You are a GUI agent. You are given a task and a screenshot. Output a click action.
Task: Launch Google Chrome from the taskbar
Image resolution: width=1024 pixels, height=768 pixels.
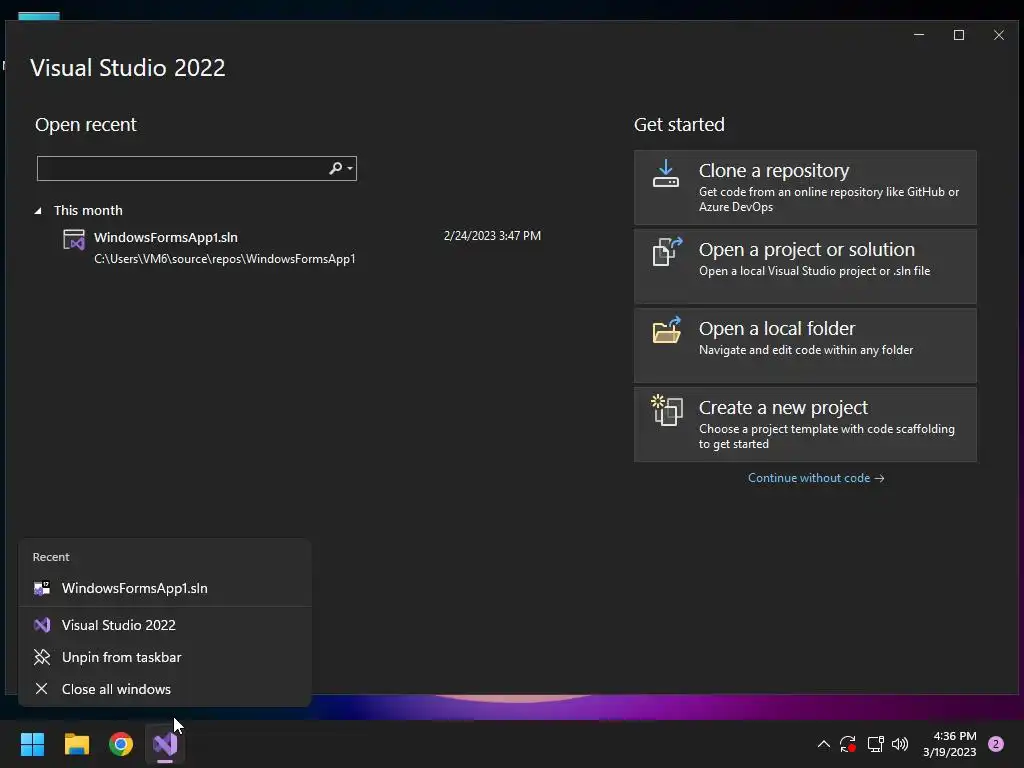(121, 744)
